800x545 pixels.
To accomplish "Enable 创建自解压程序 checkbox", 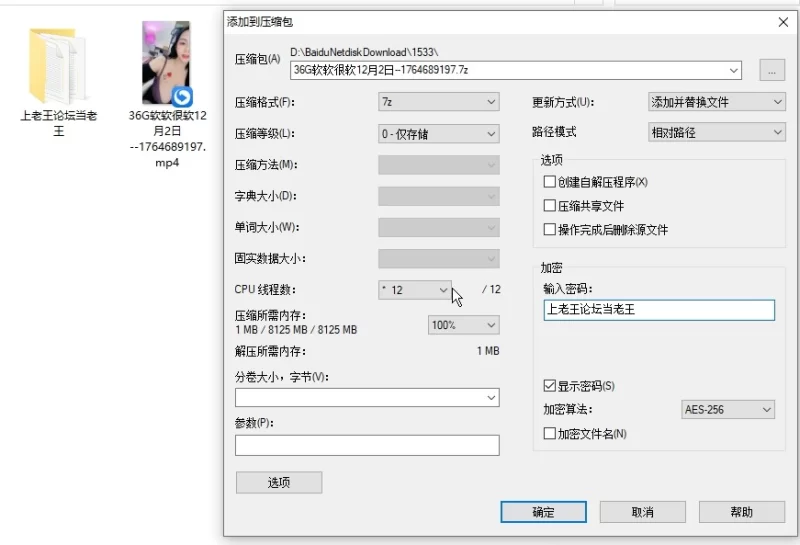I will [549, 182].
